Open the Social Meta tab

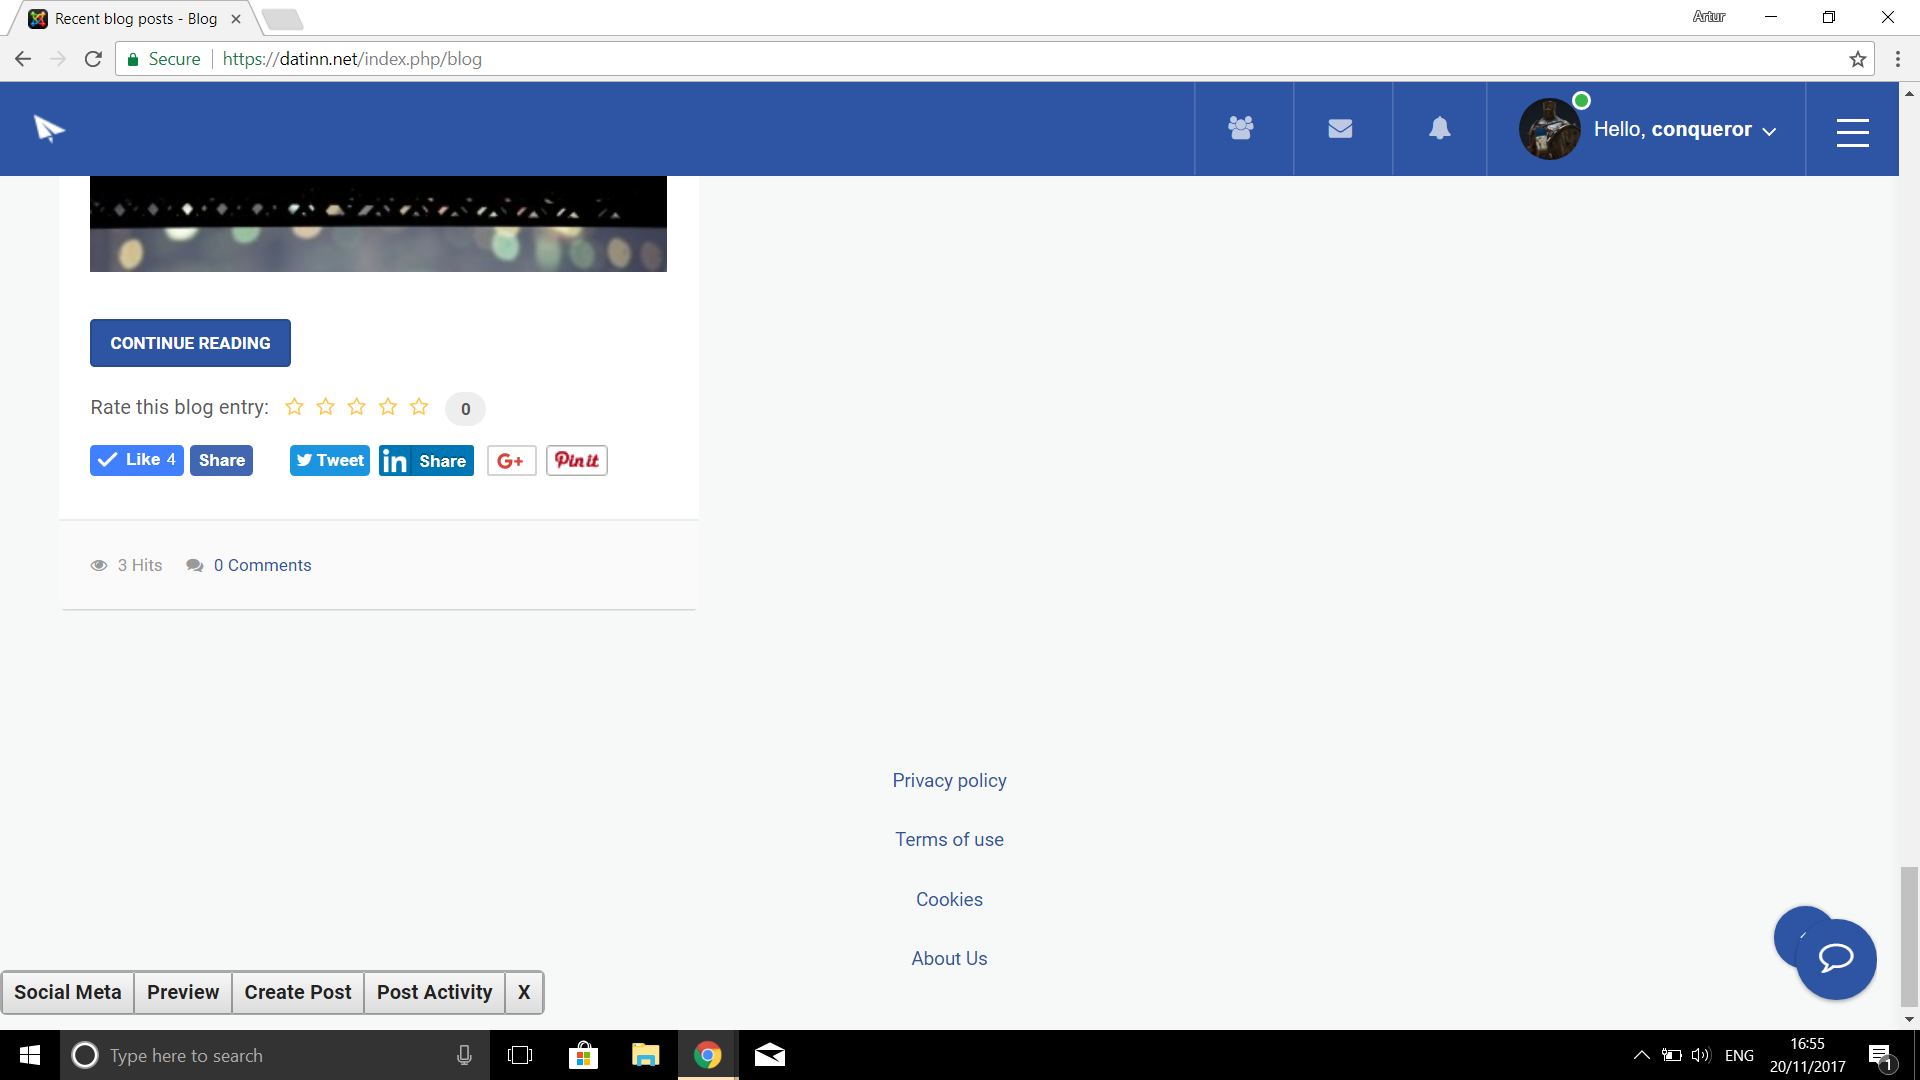coord(68,992)
